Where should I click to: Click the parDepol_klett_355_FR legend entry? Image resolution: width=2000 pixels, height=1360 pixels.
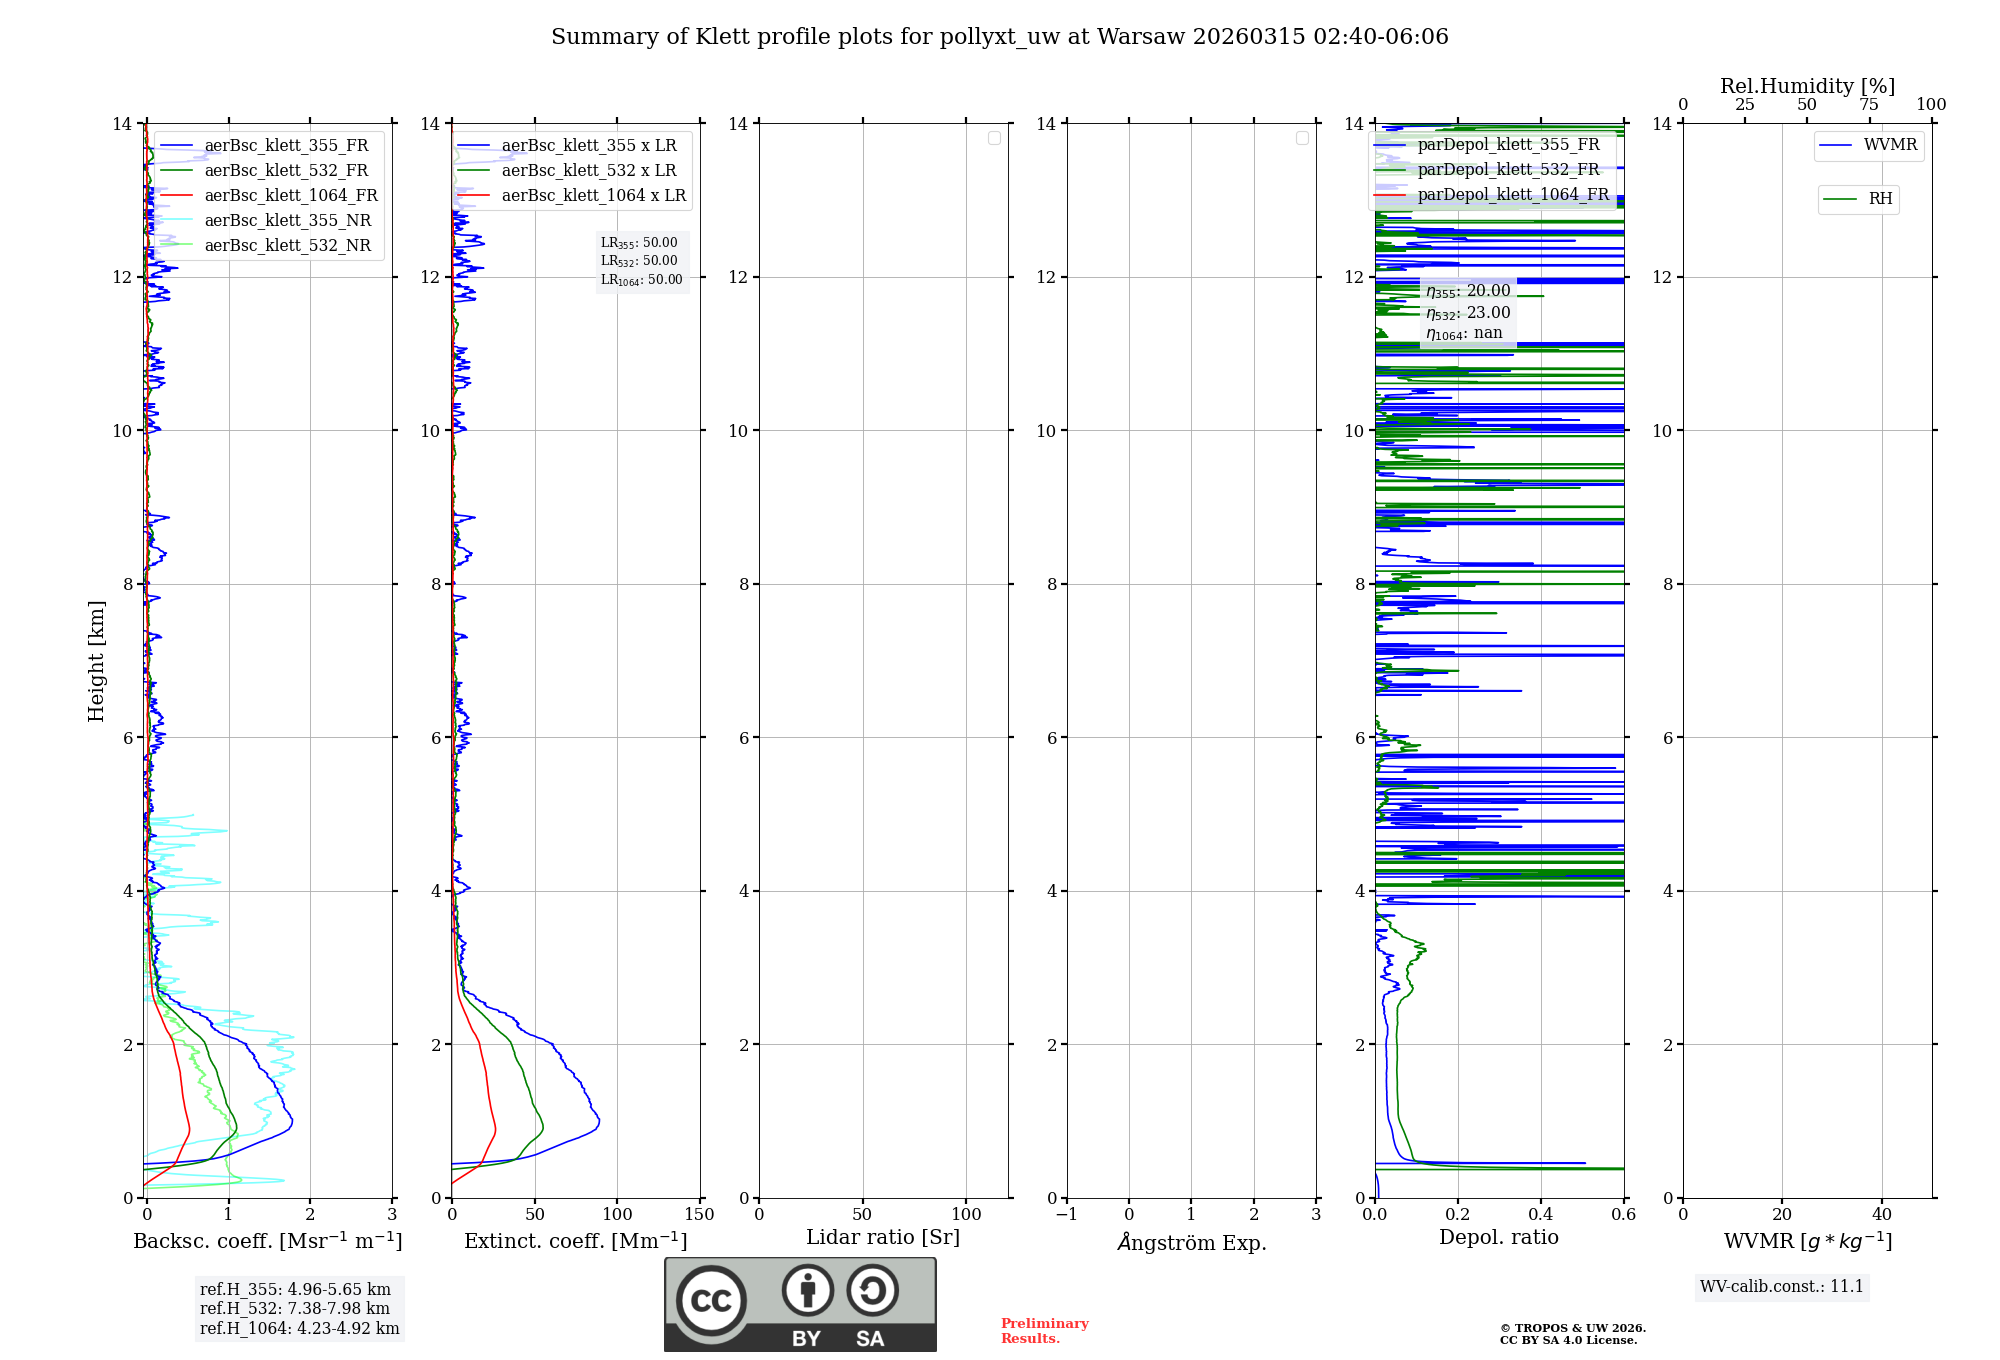point(1508,145)
